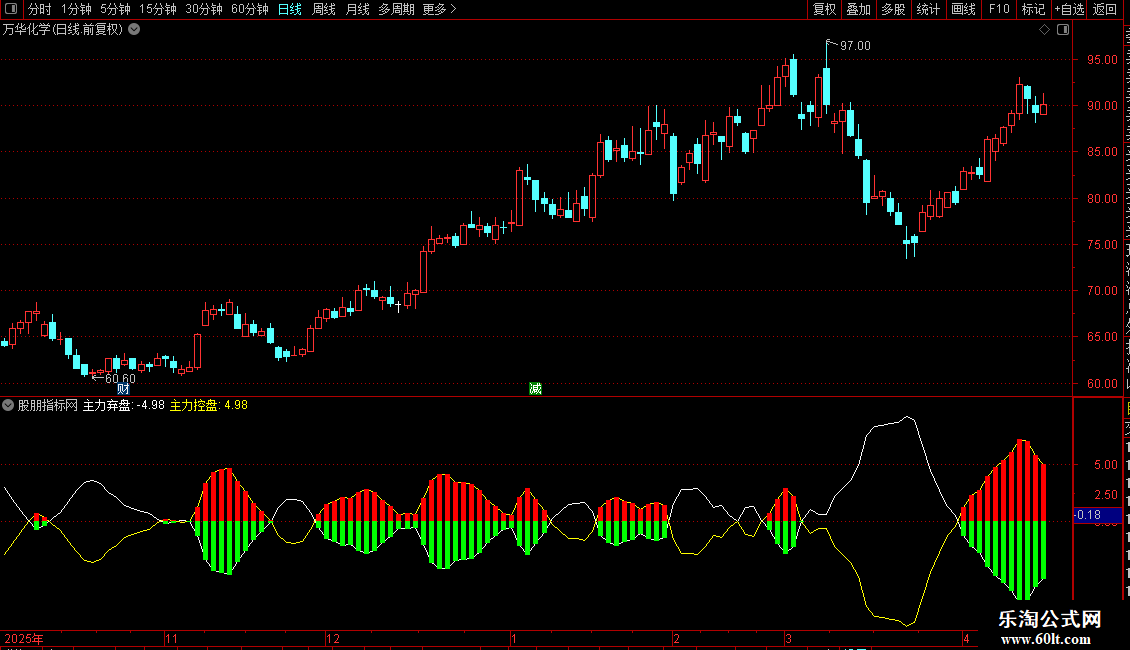Open 多周期 multi-period view
This screenshot has width=1130, height=650.
coord(396,9)
